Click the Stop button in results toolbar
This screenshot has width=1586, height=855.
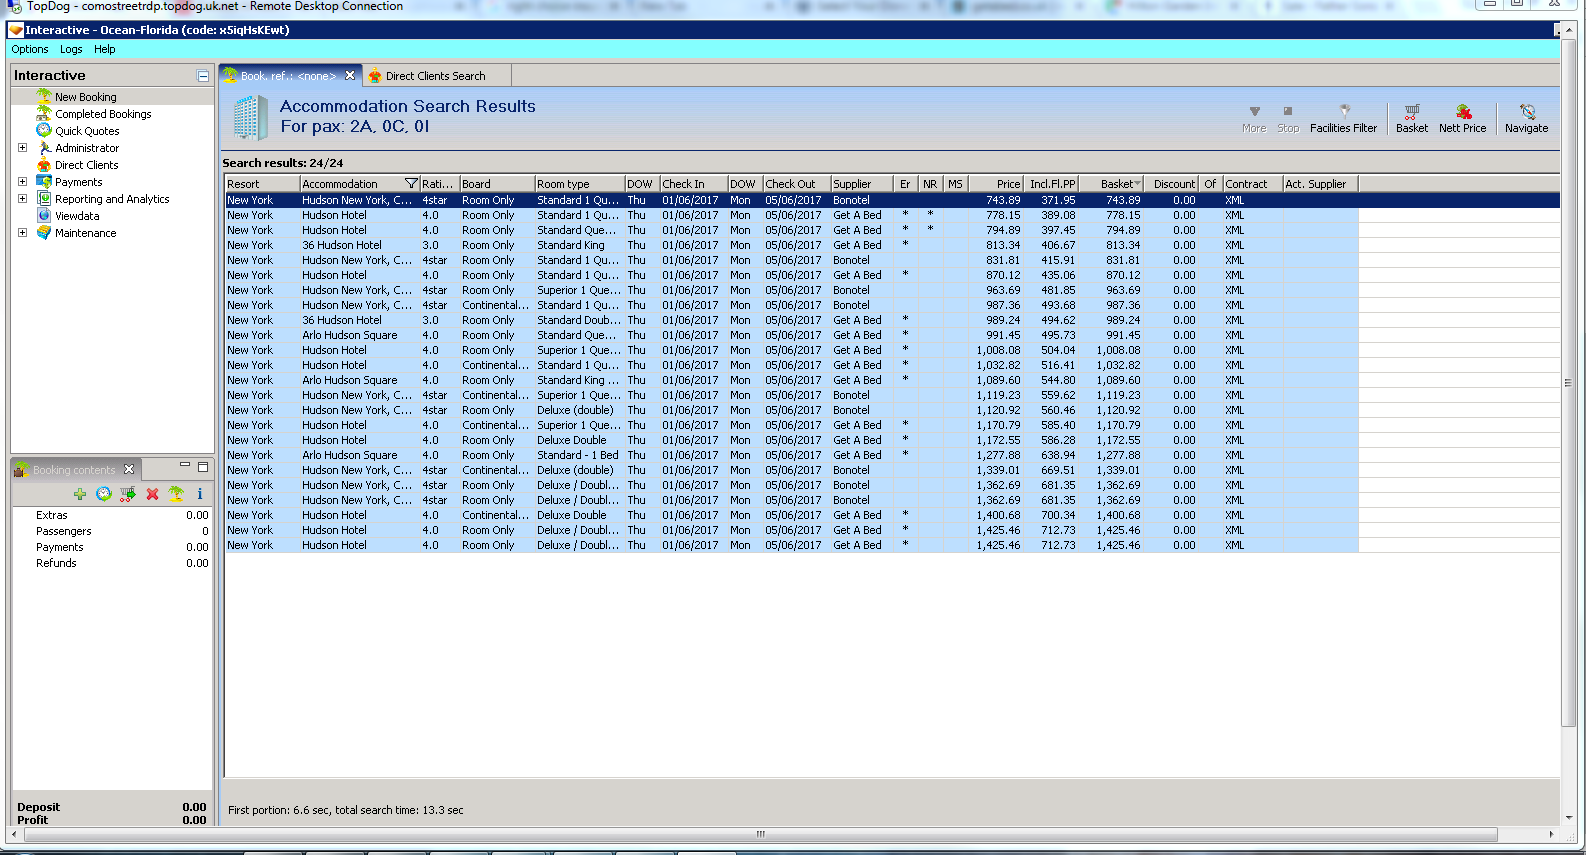pos(1288,118)
